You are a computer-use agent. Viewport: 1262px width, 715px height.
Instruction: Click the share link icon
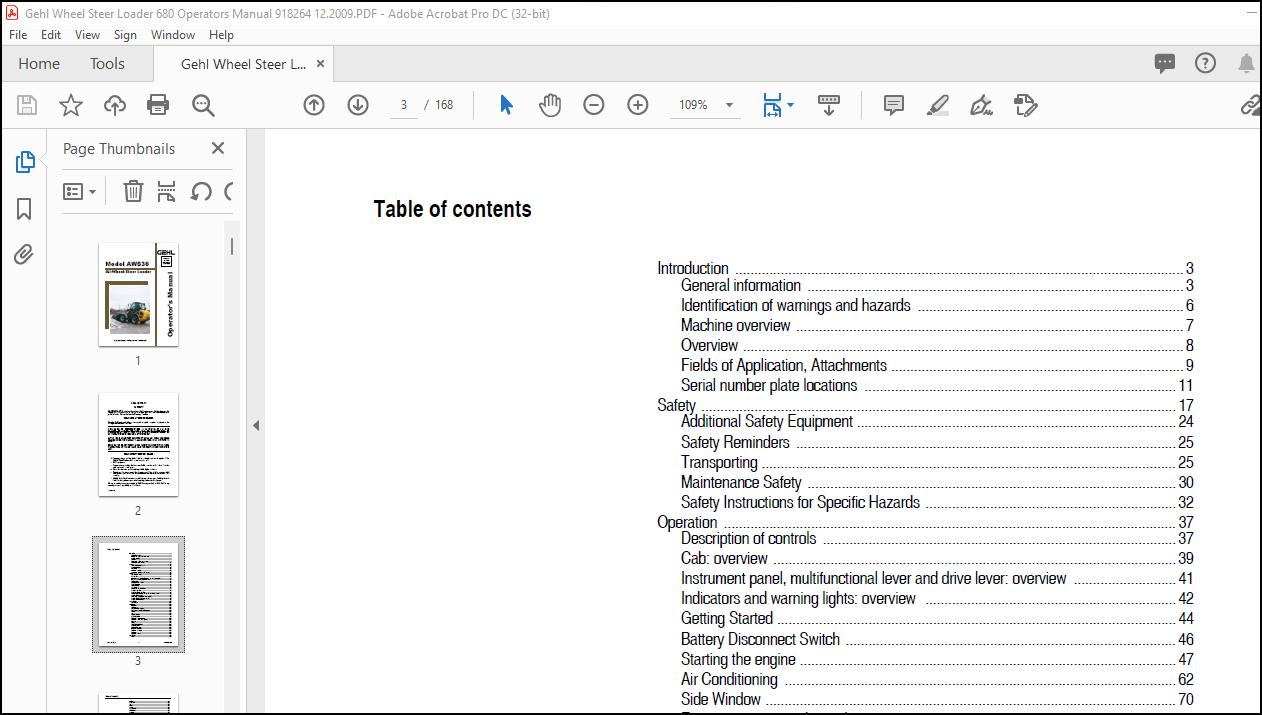pyautogui.click(x=1250, y=105)
